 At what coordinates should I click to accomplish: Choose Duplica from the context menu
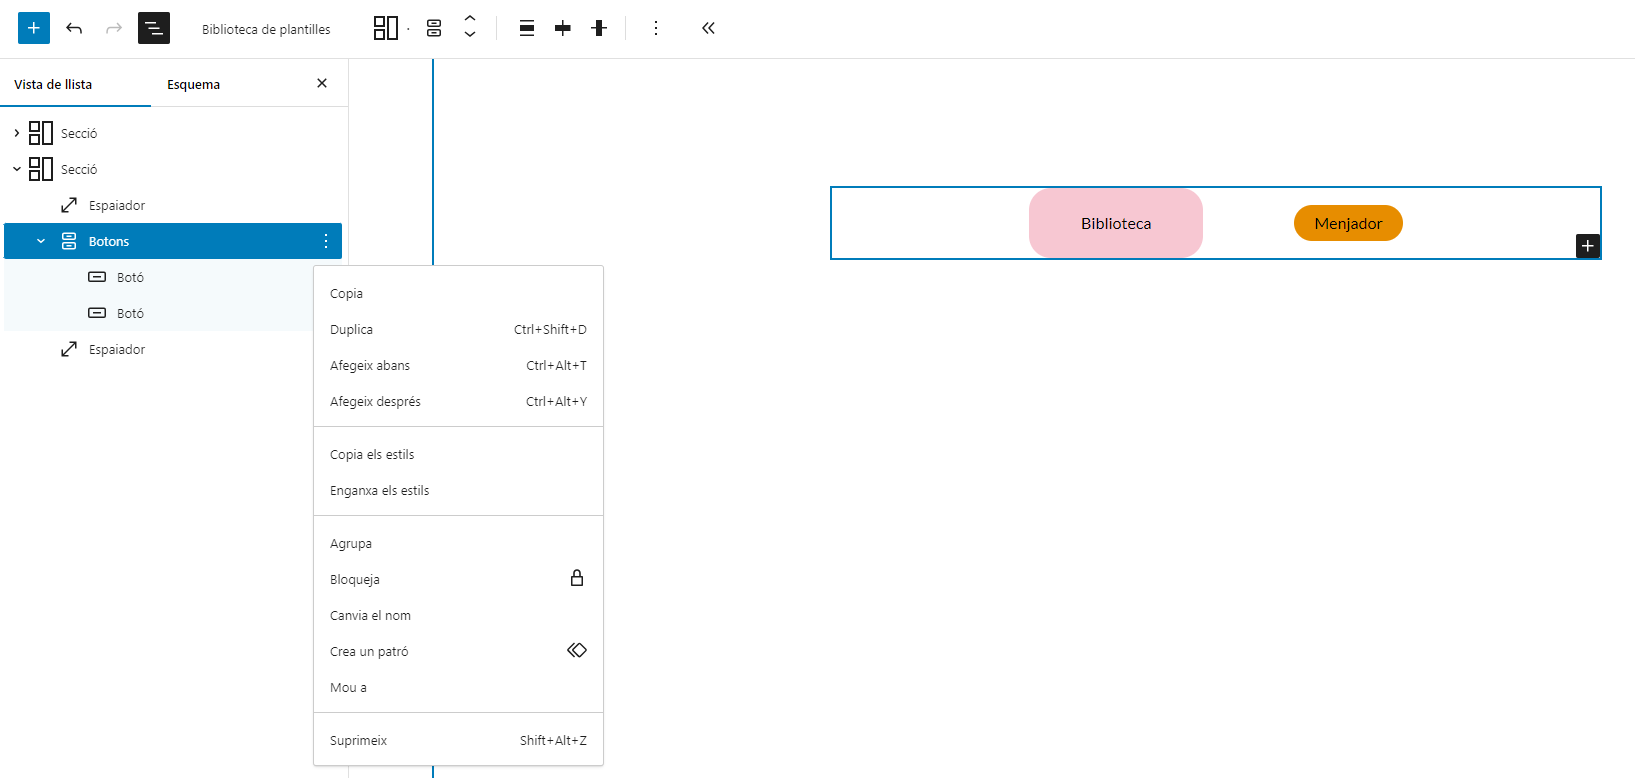(x=352, y=330)
